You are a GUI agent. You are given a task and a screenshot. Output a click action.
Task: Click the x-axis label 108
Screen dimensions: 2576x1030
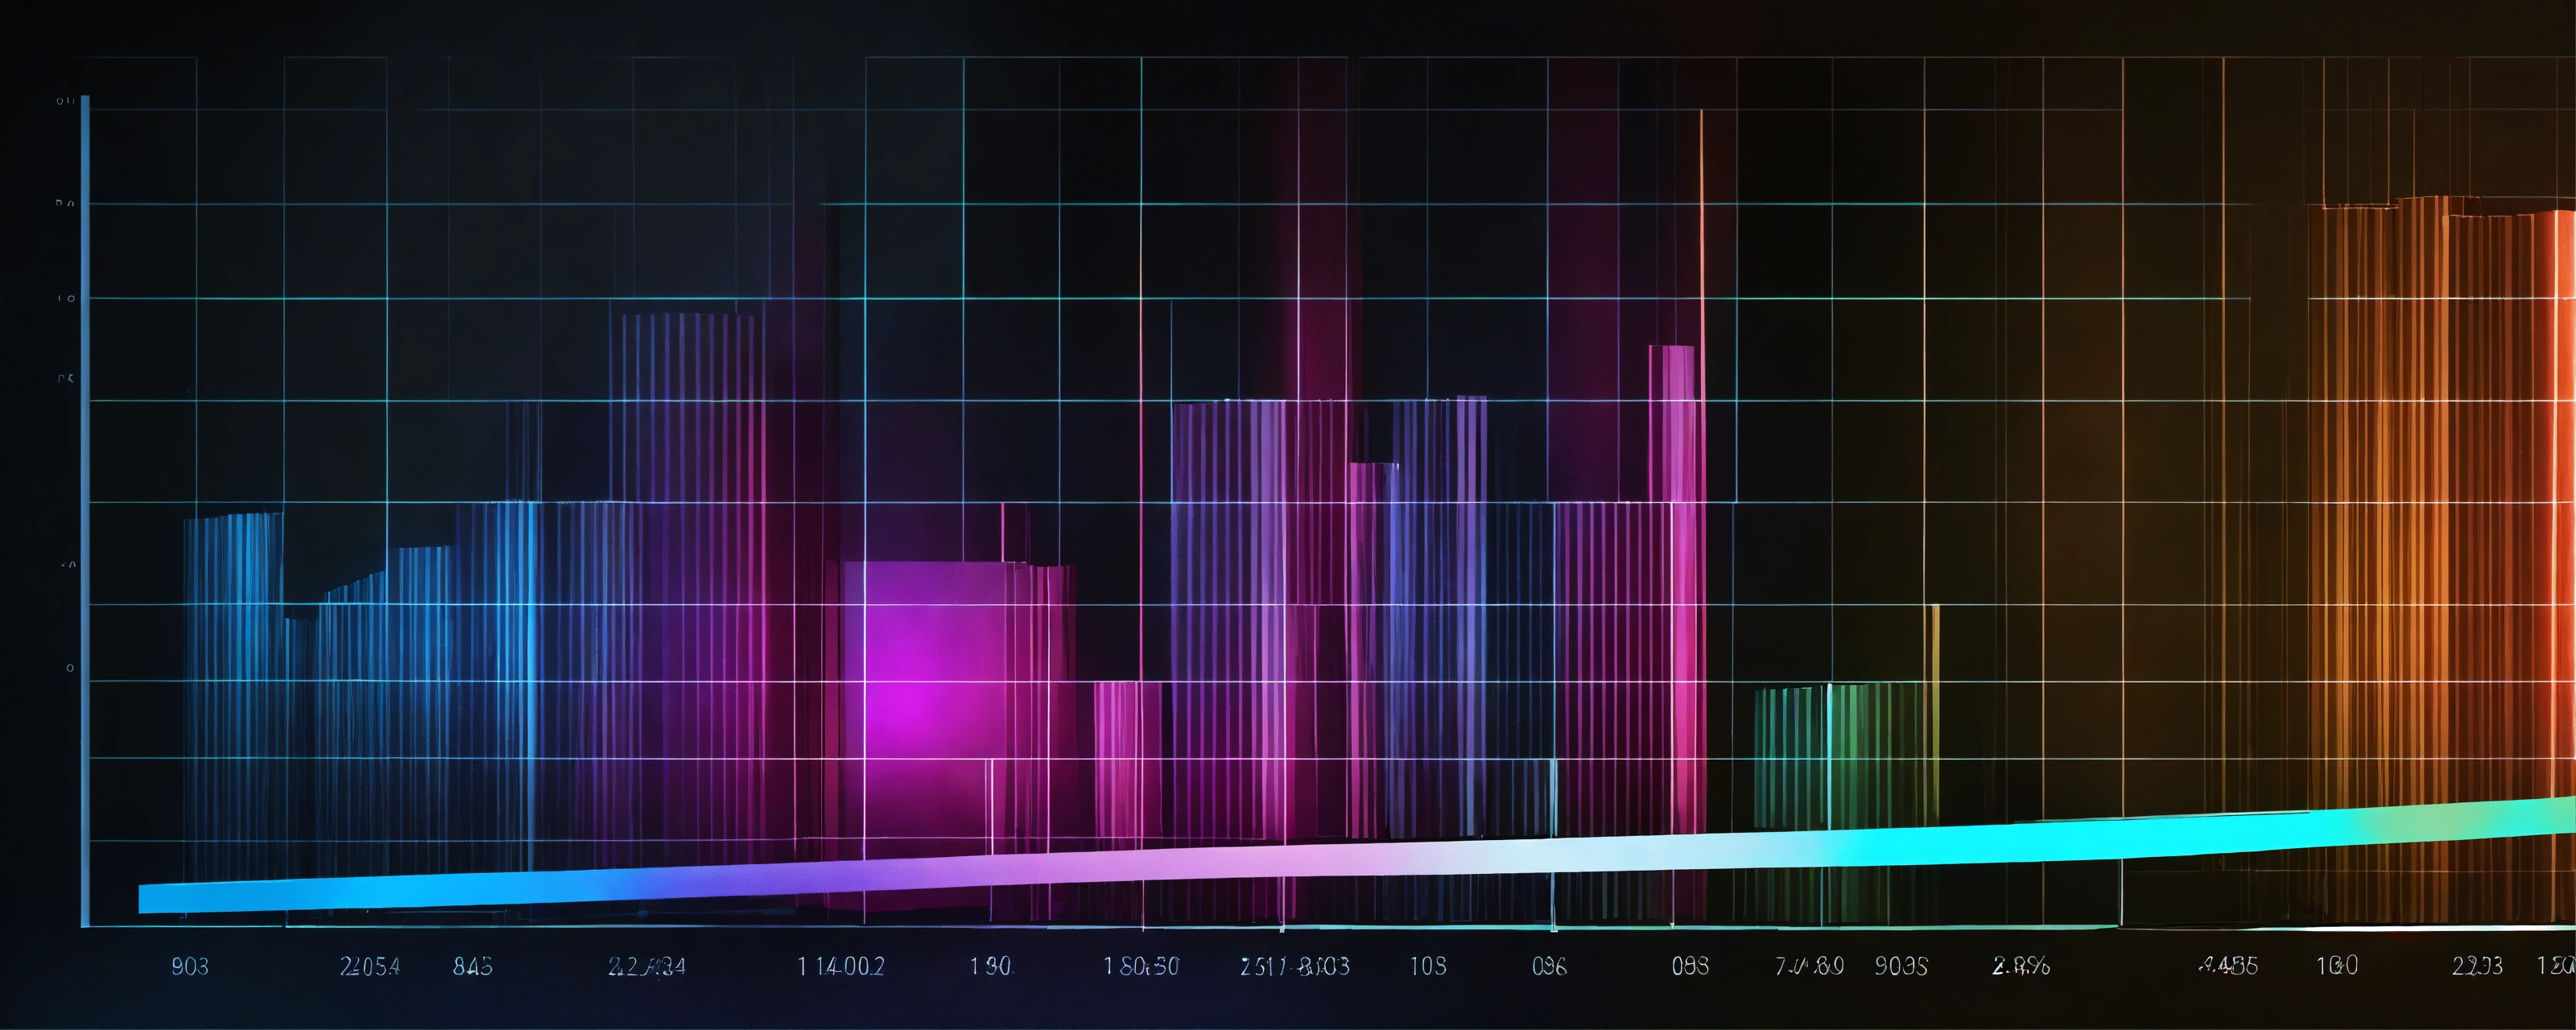pos(1427,966)
